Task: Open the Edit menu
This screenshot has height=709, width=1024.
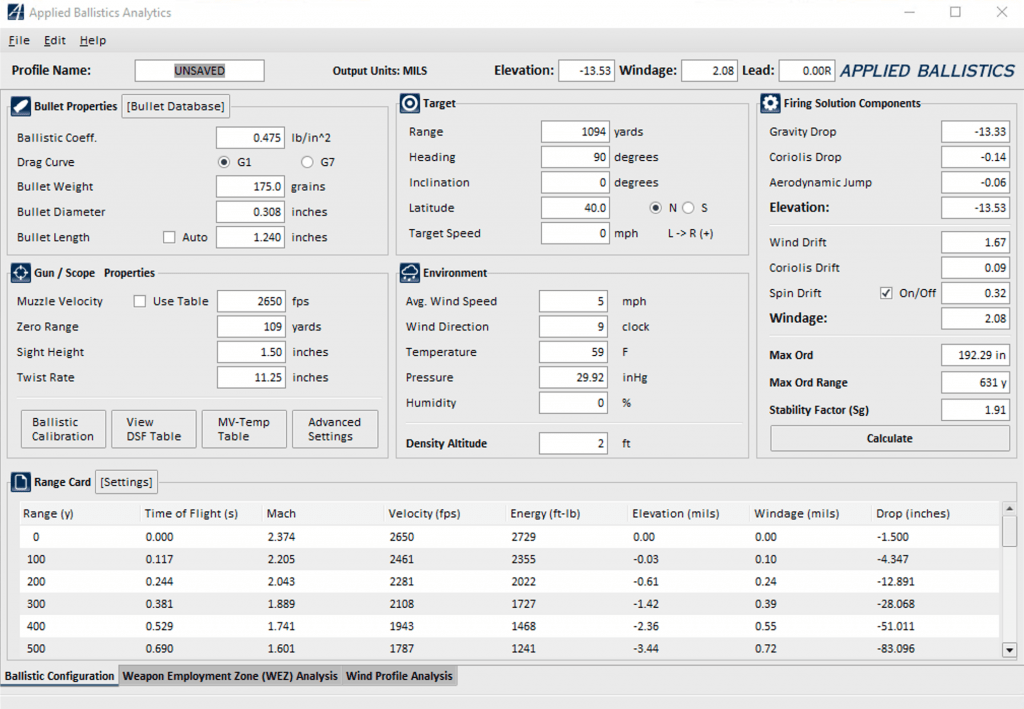Action: 55,40
